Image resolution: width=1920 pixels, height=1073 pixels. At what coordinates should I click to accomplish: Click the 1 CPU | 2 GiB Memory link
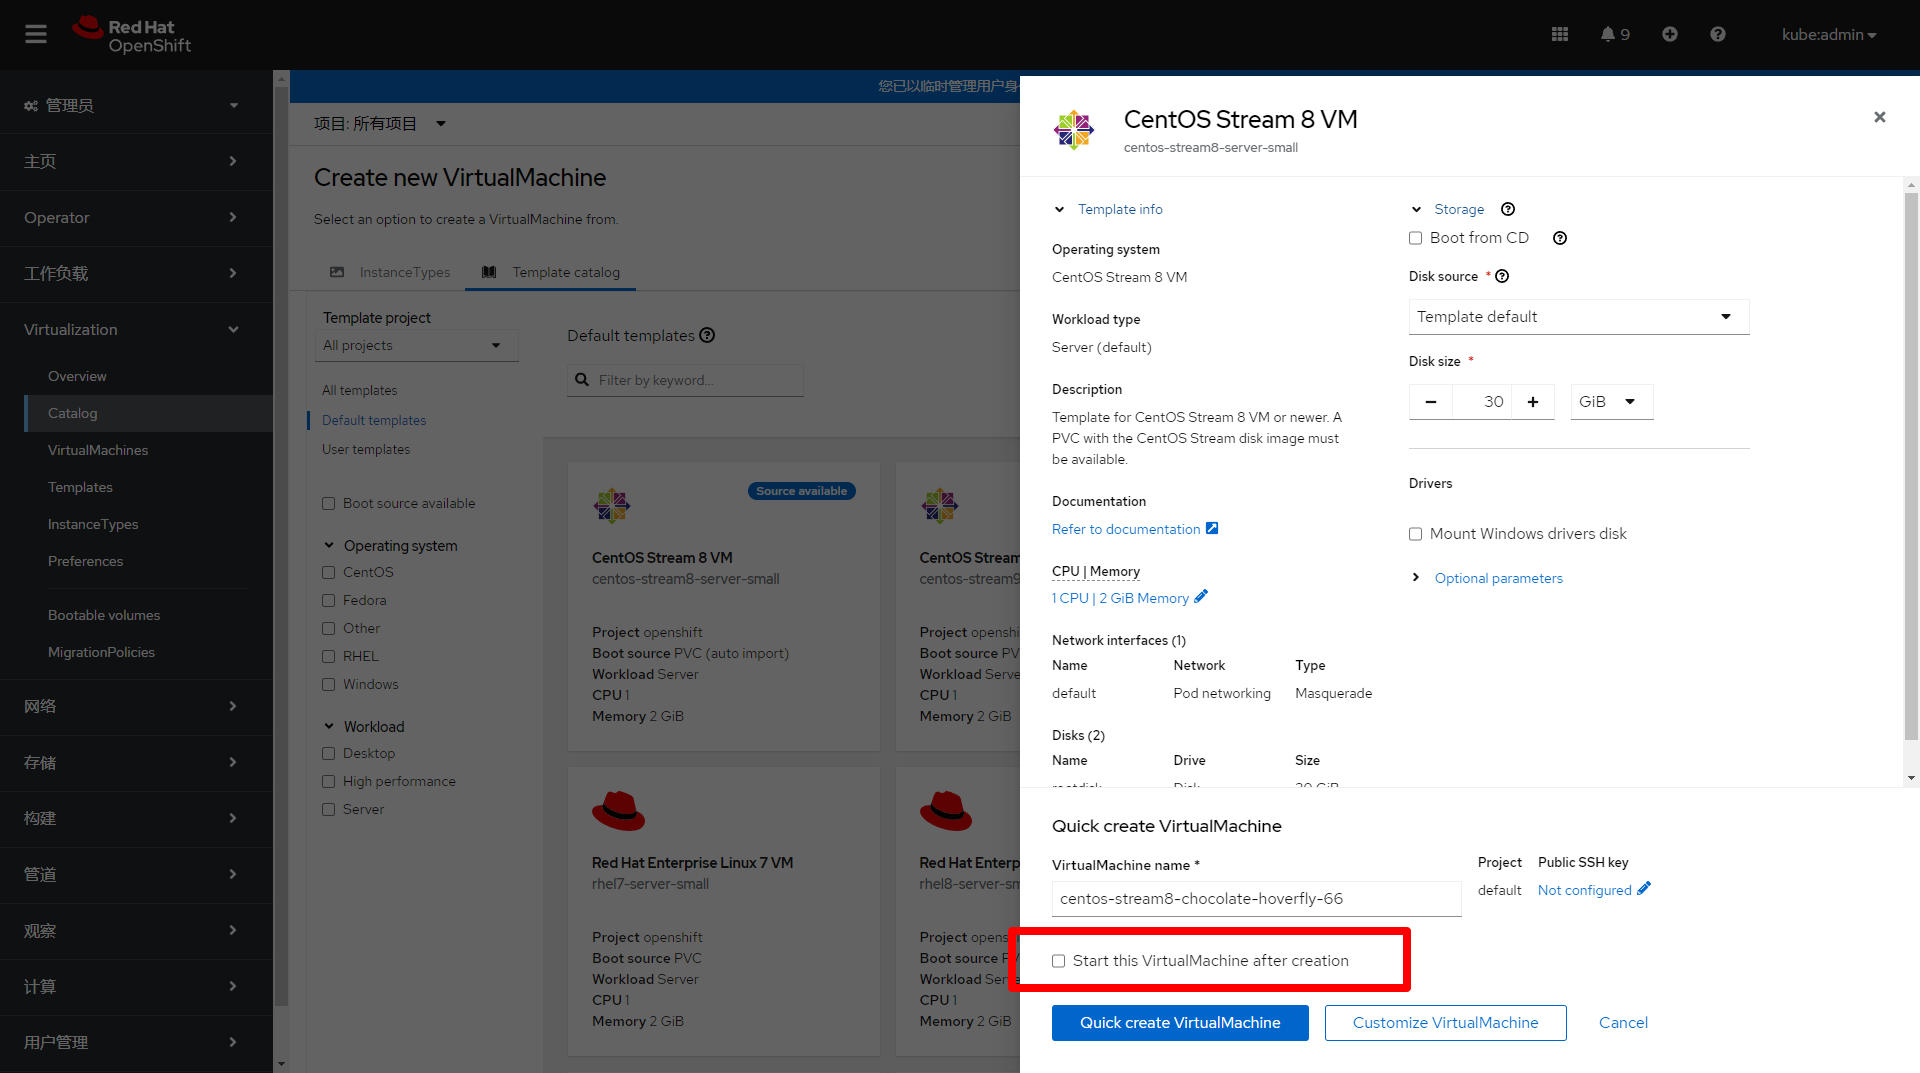(x=1120, y=598)
